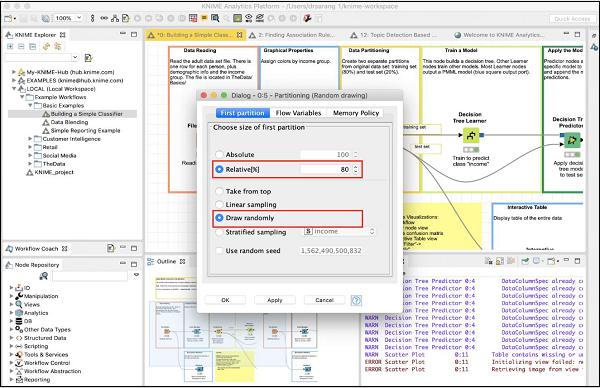Click the auto layout toolbar icon
Screen dimensions: 600x388
[115, 18]
